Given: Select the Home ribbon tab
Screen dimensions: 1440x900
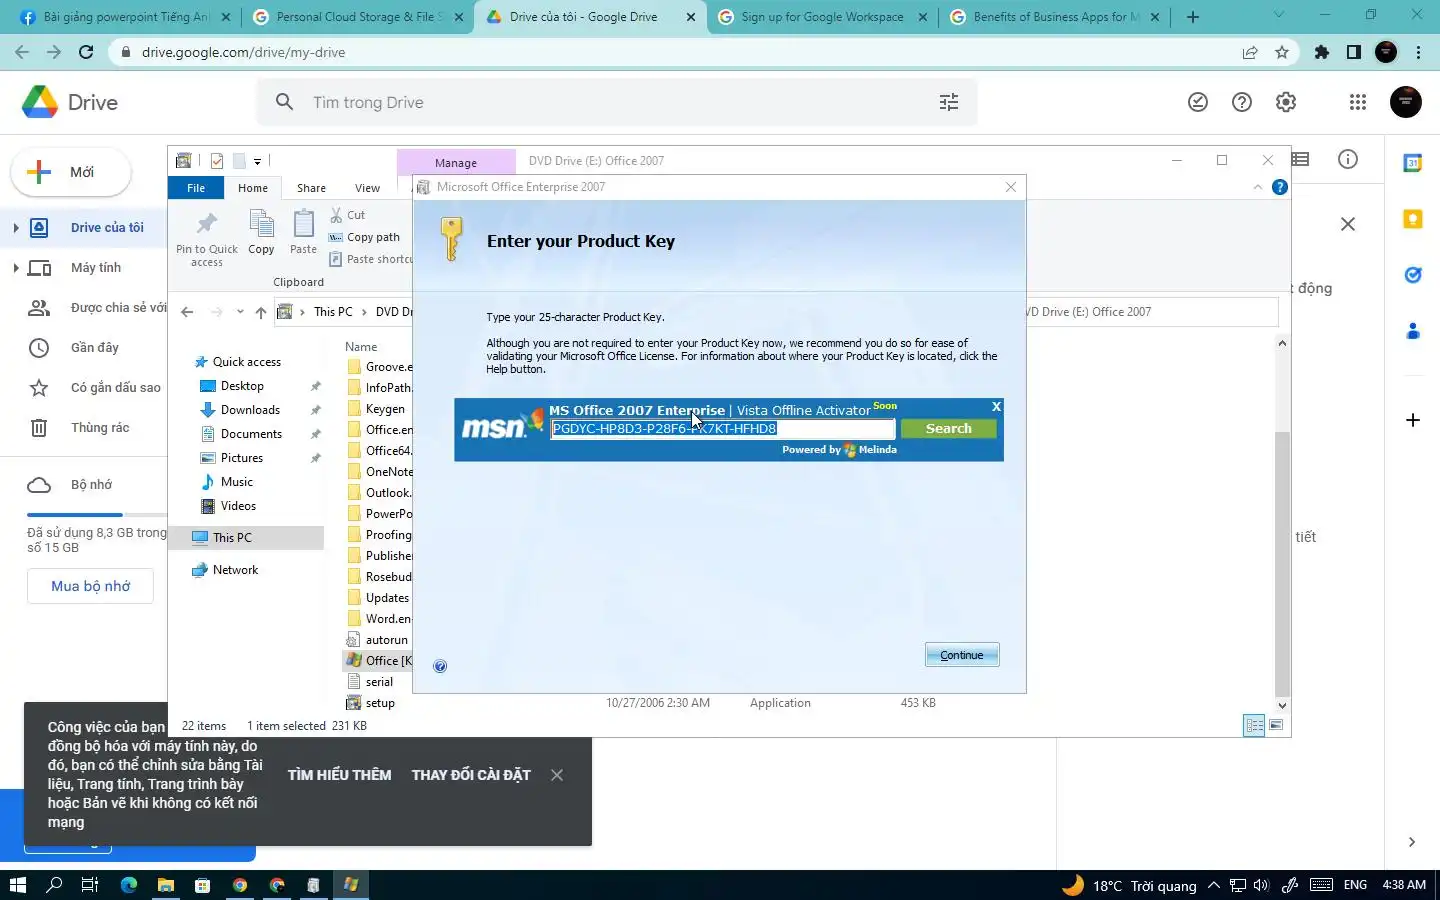Looking at the screenshot, I should click(x=253, y=188).
